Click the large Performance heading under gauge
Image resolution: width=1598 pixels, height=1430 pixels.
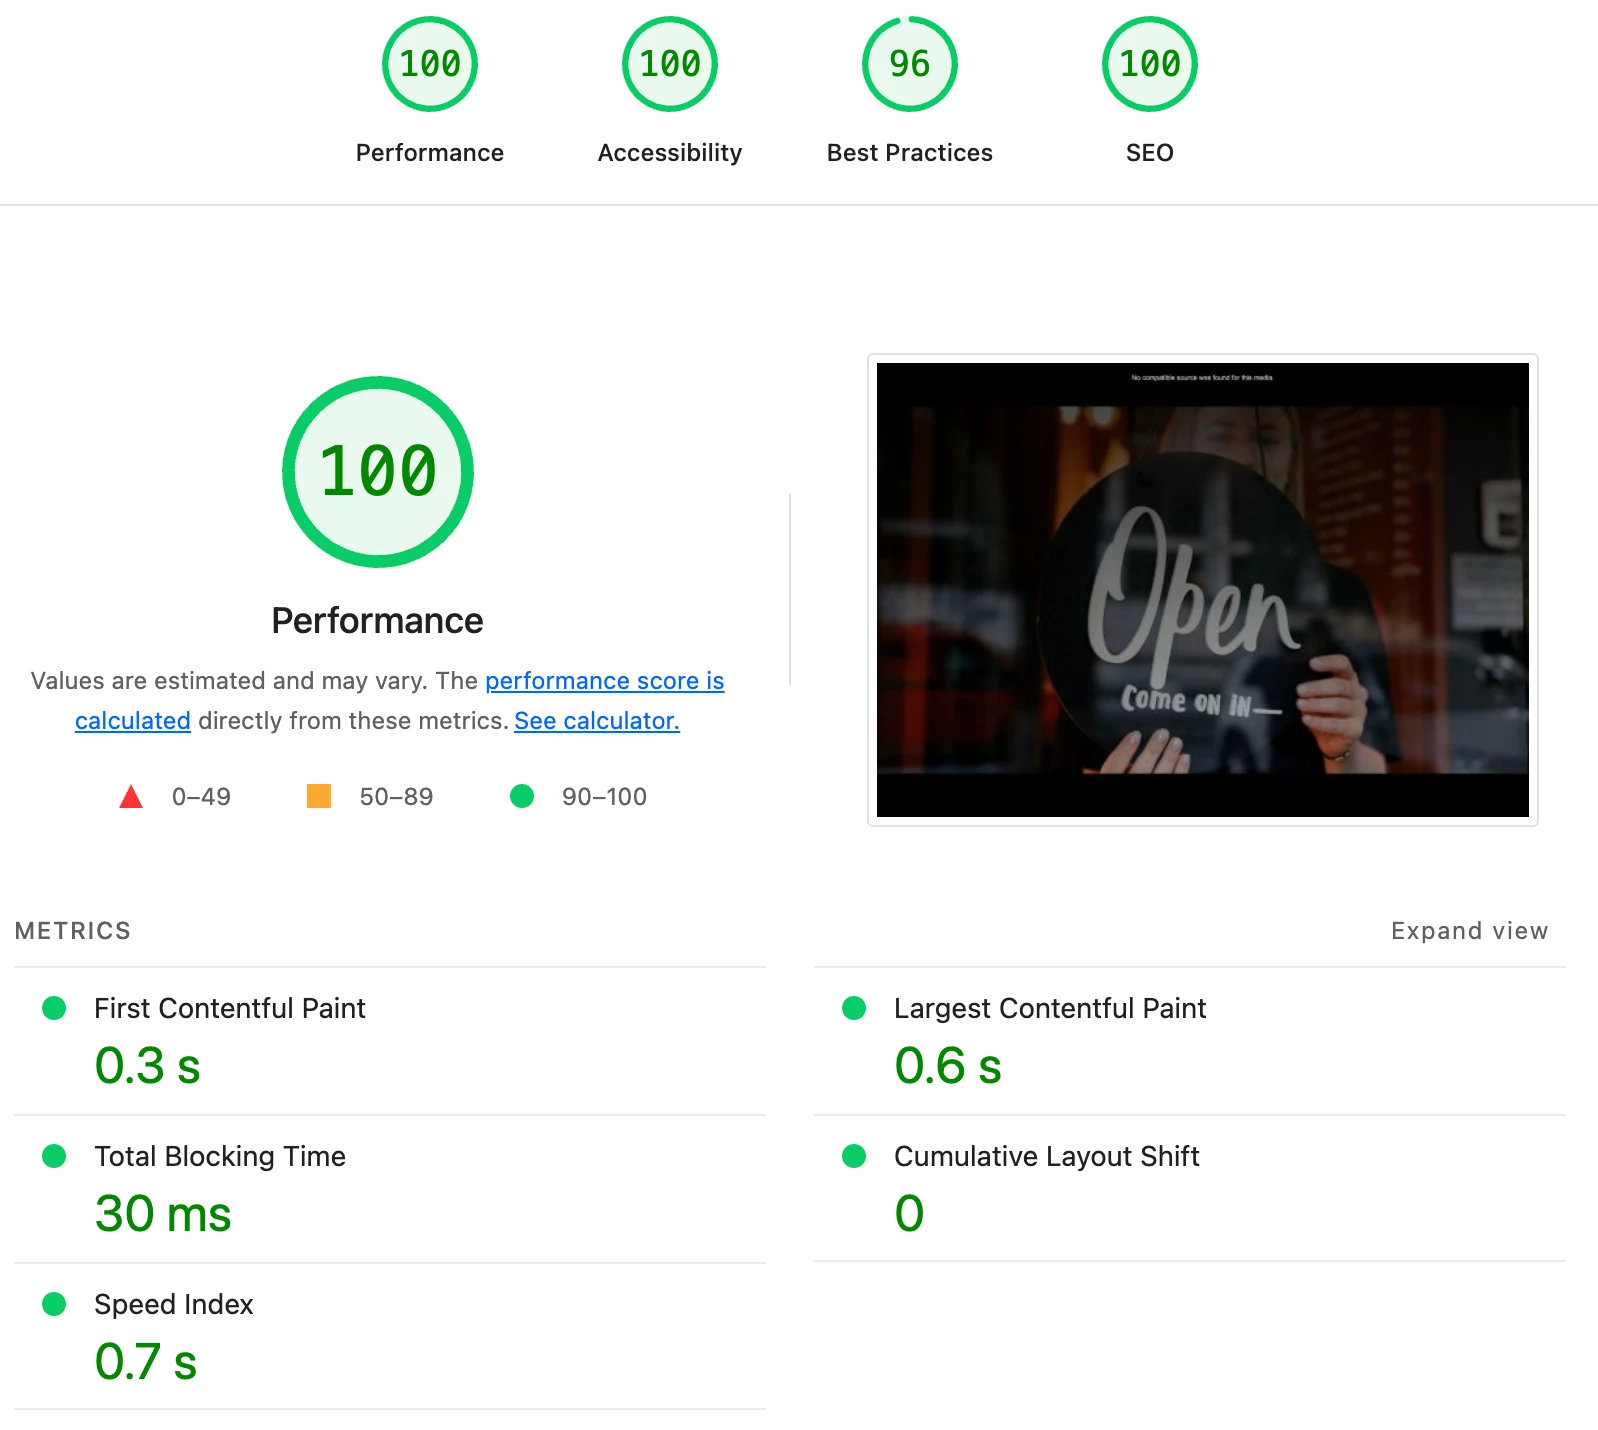[x=378, y=621]
